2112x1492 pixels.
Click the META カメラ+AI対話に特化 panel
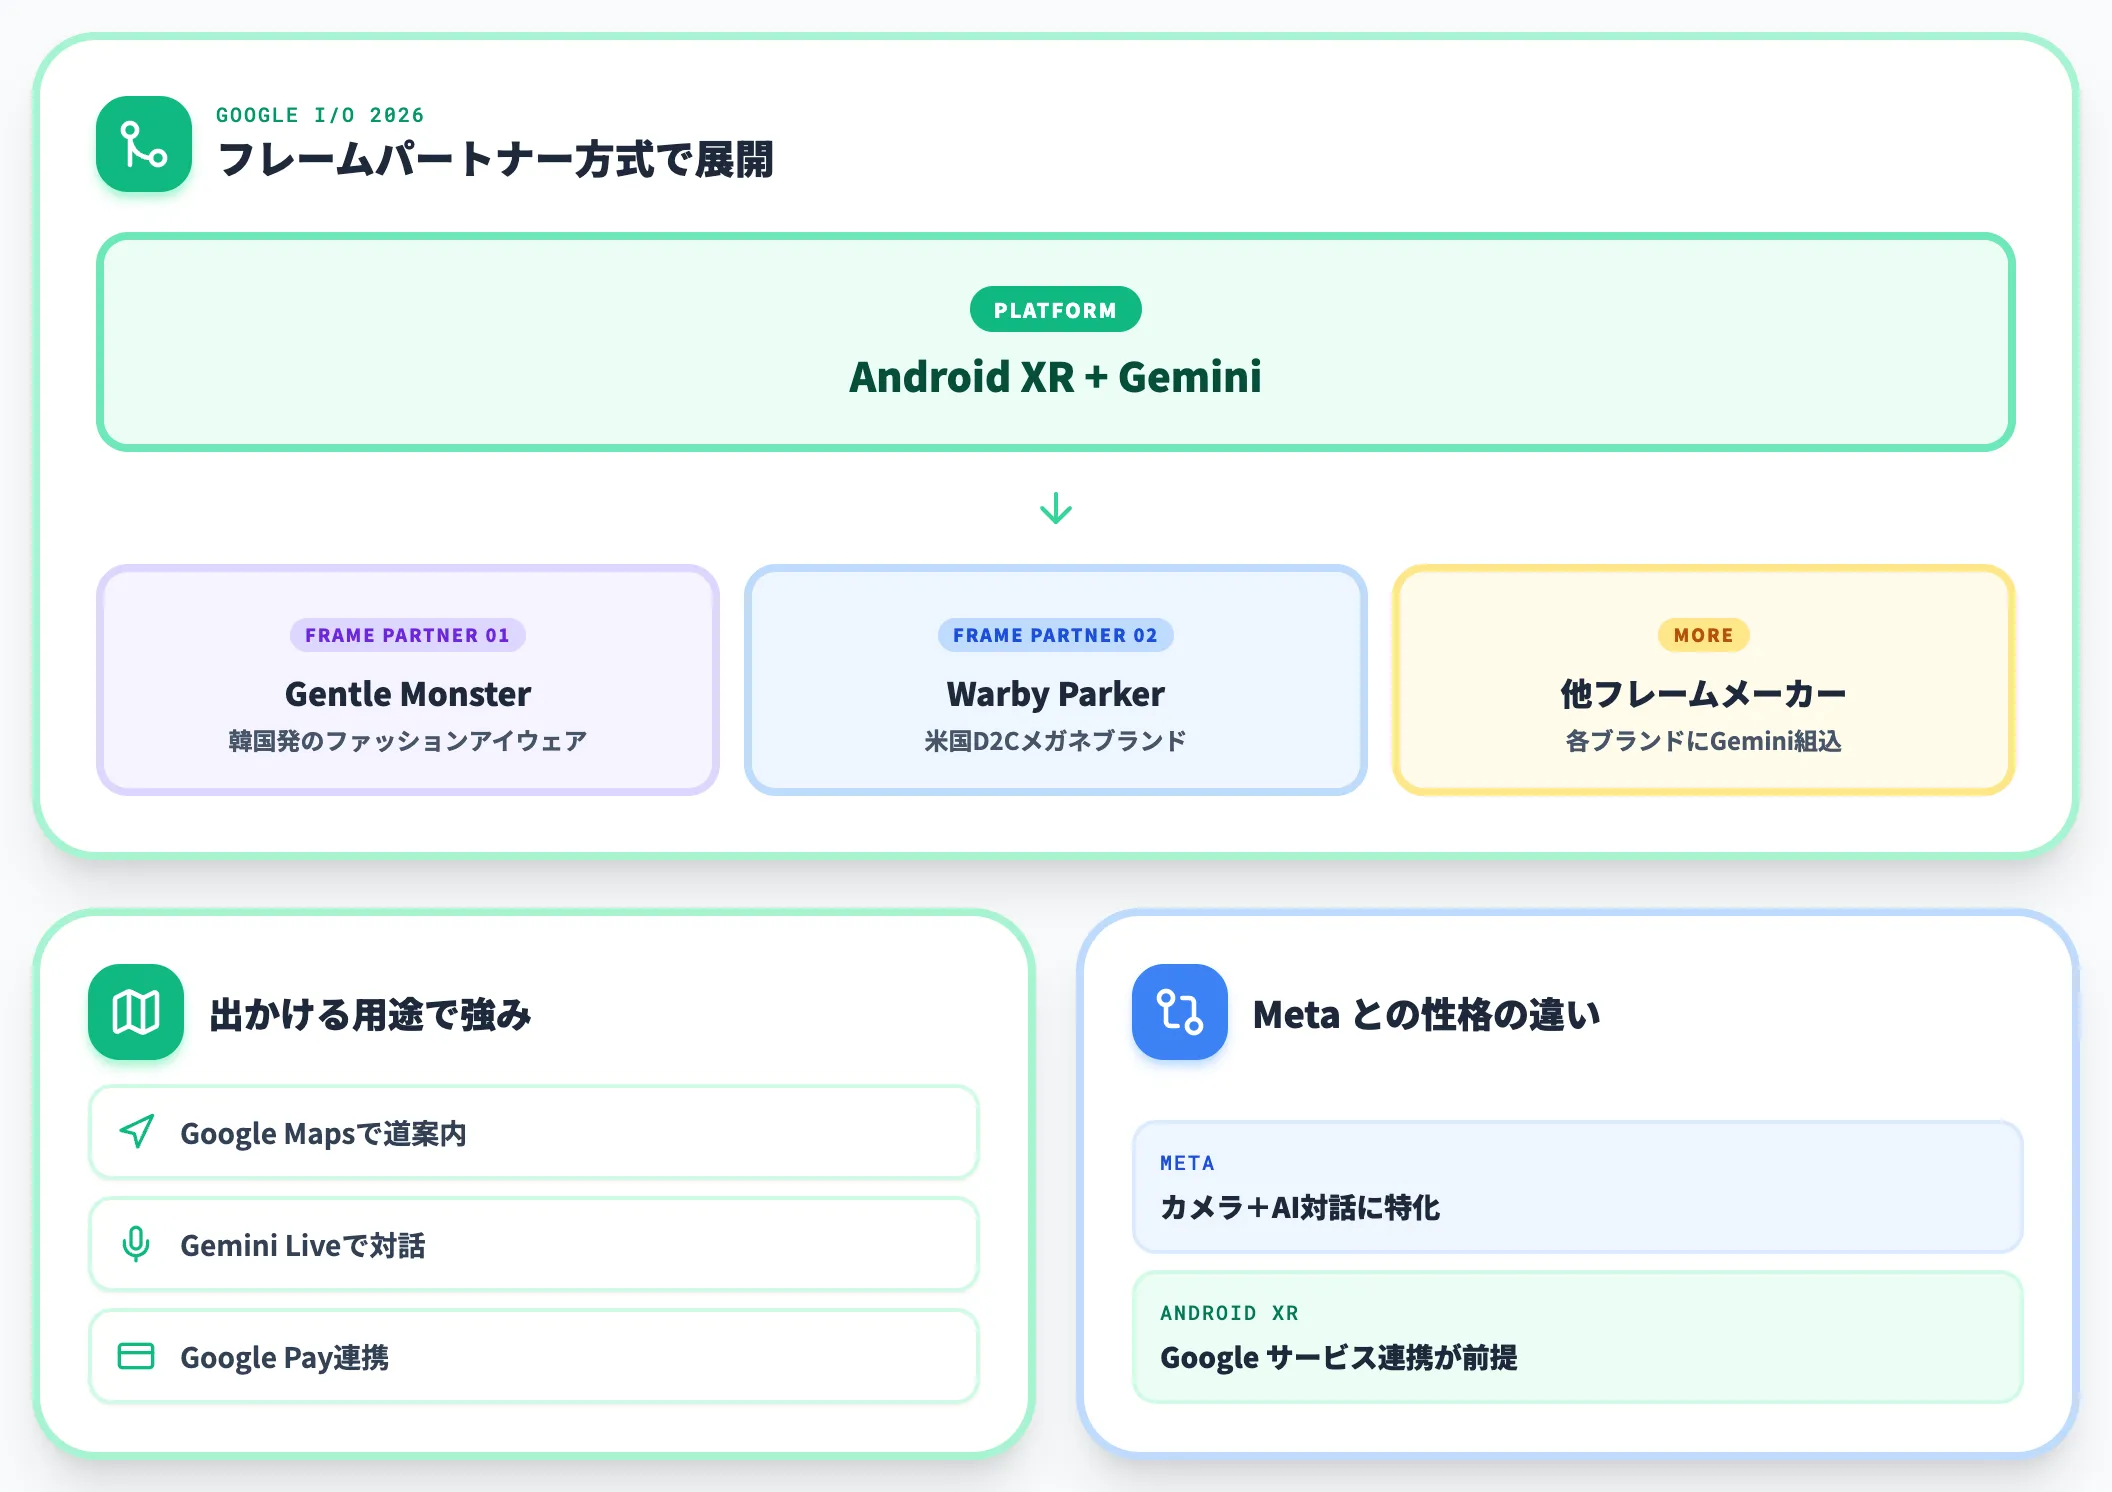click(x=1578, y=1187)
